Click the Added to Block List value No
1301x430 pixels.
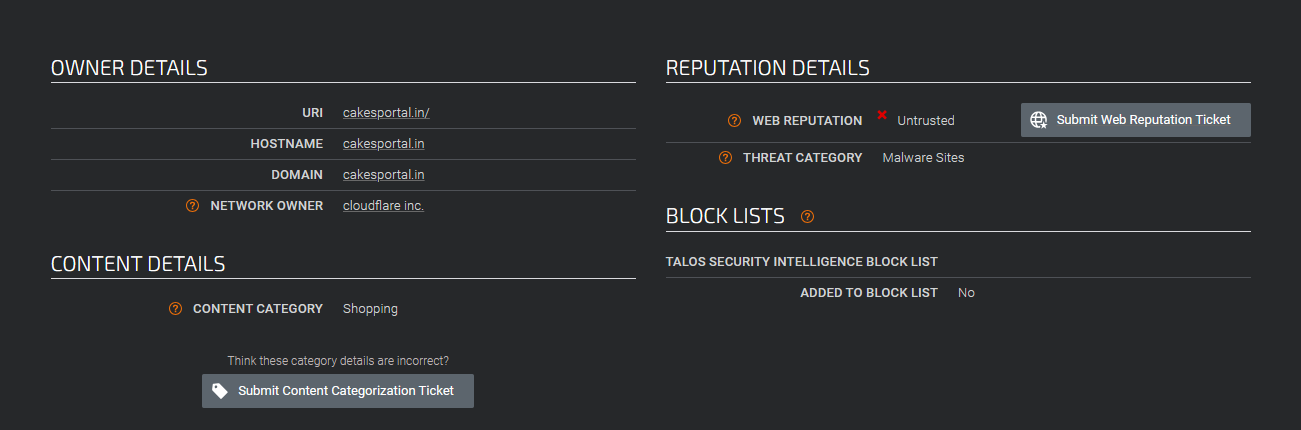tap(966, 293)
